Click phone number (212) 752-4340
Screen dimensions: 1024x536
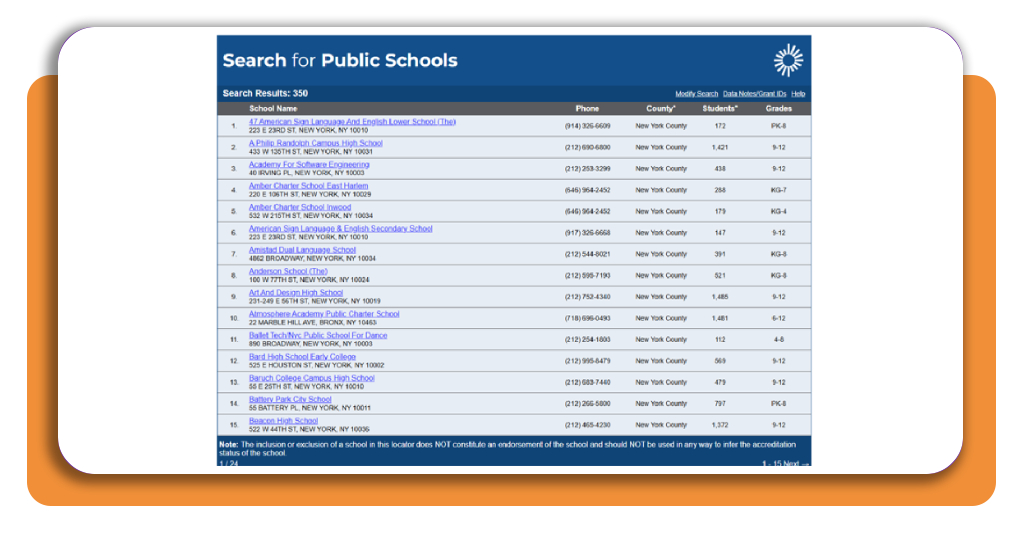click(x=588, y=297)
